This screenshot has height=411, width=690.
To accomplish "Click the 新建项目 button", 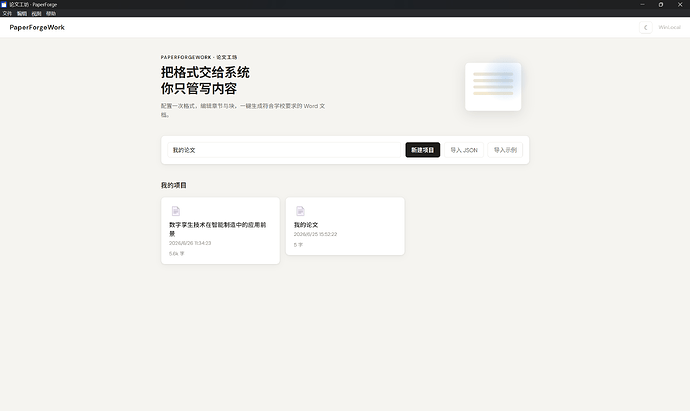I will pos(422,150).
